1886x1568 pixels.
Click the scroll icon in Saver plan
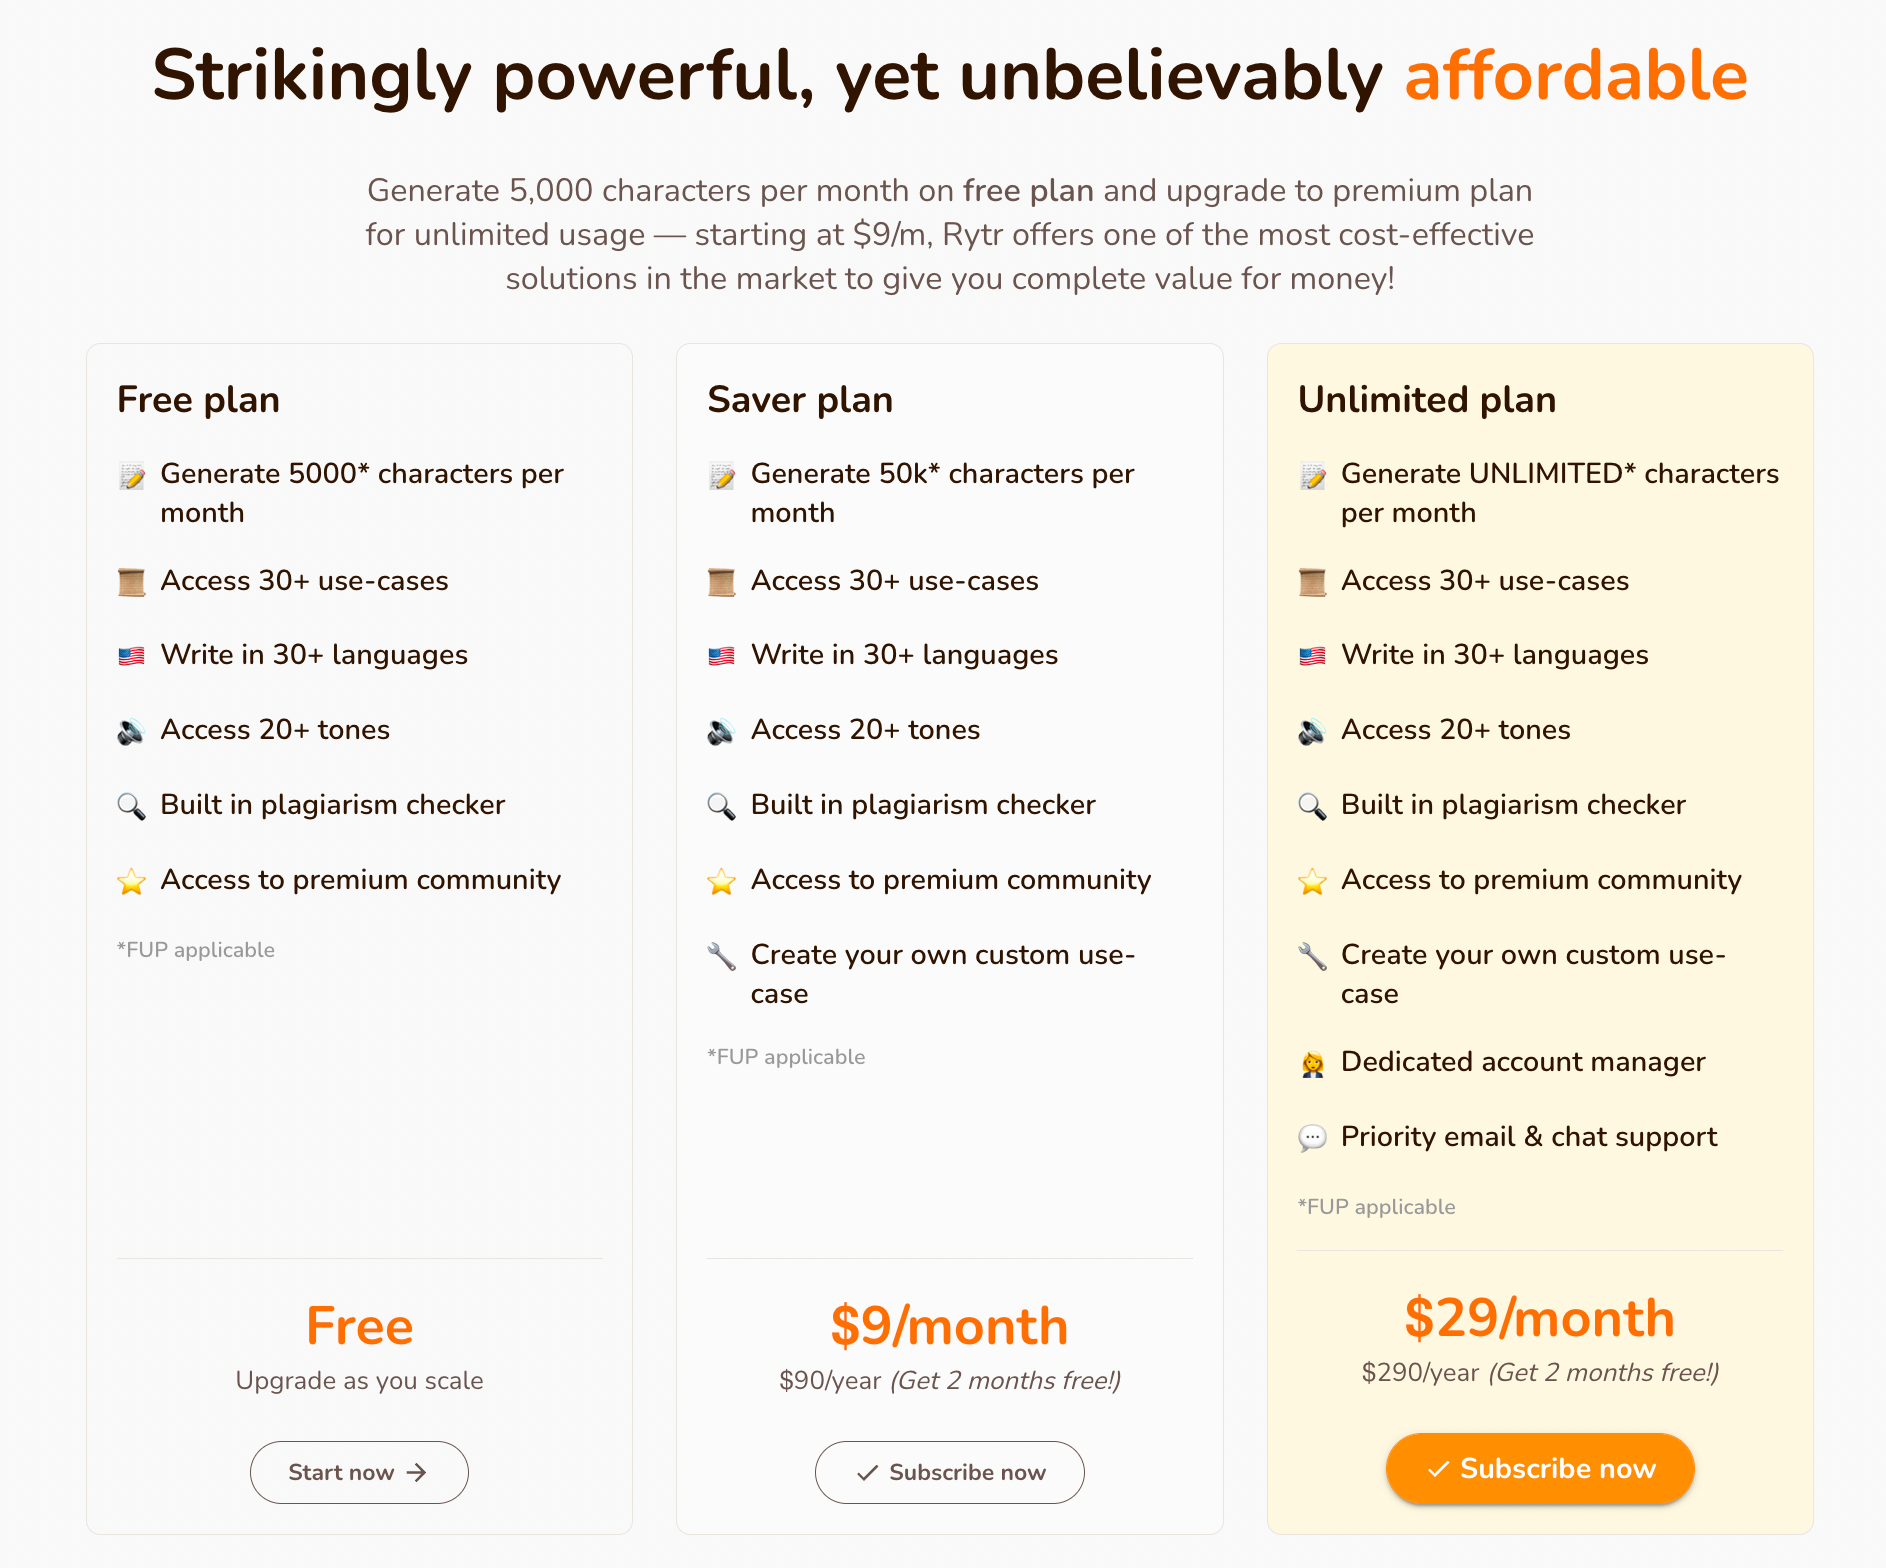pos(721,582)
